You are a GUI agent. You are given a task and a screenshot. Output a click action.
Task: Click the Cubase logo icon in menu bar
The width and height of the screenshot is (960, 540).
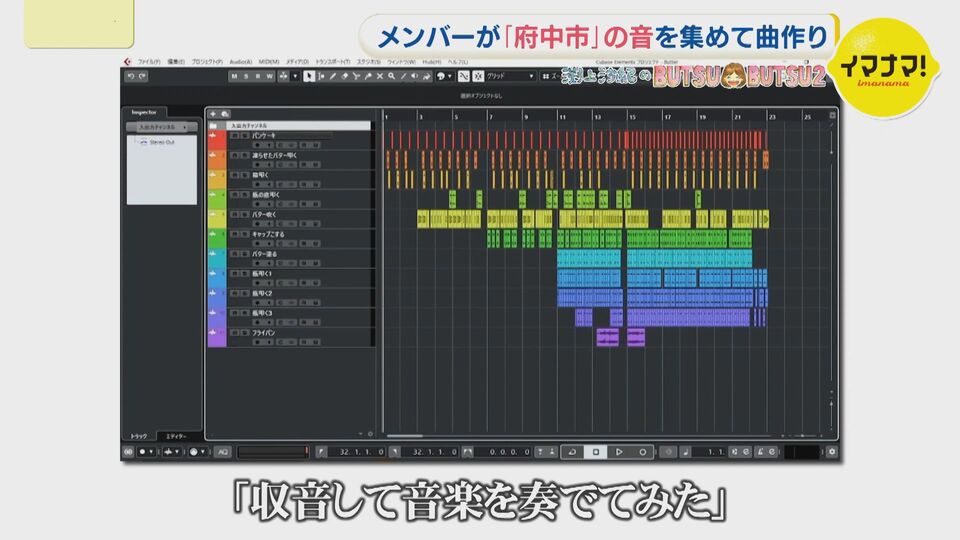point(127,62)
